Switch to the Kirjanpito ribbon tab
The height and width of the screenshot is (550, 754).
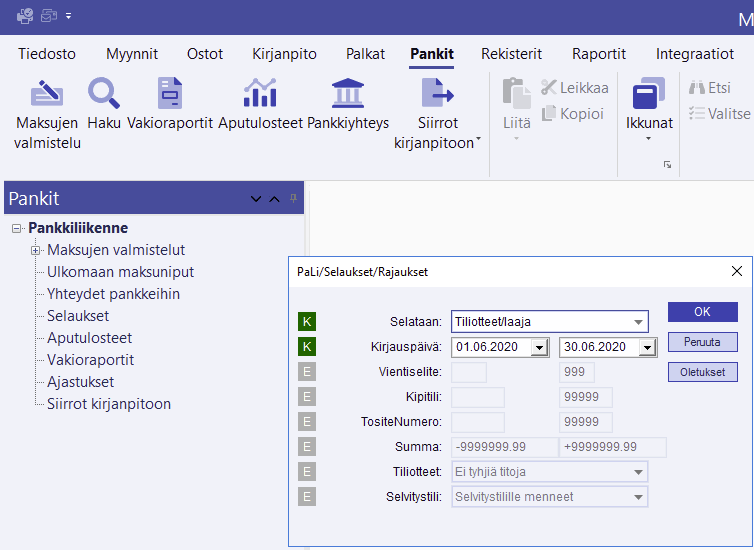[x=285, y=54]
